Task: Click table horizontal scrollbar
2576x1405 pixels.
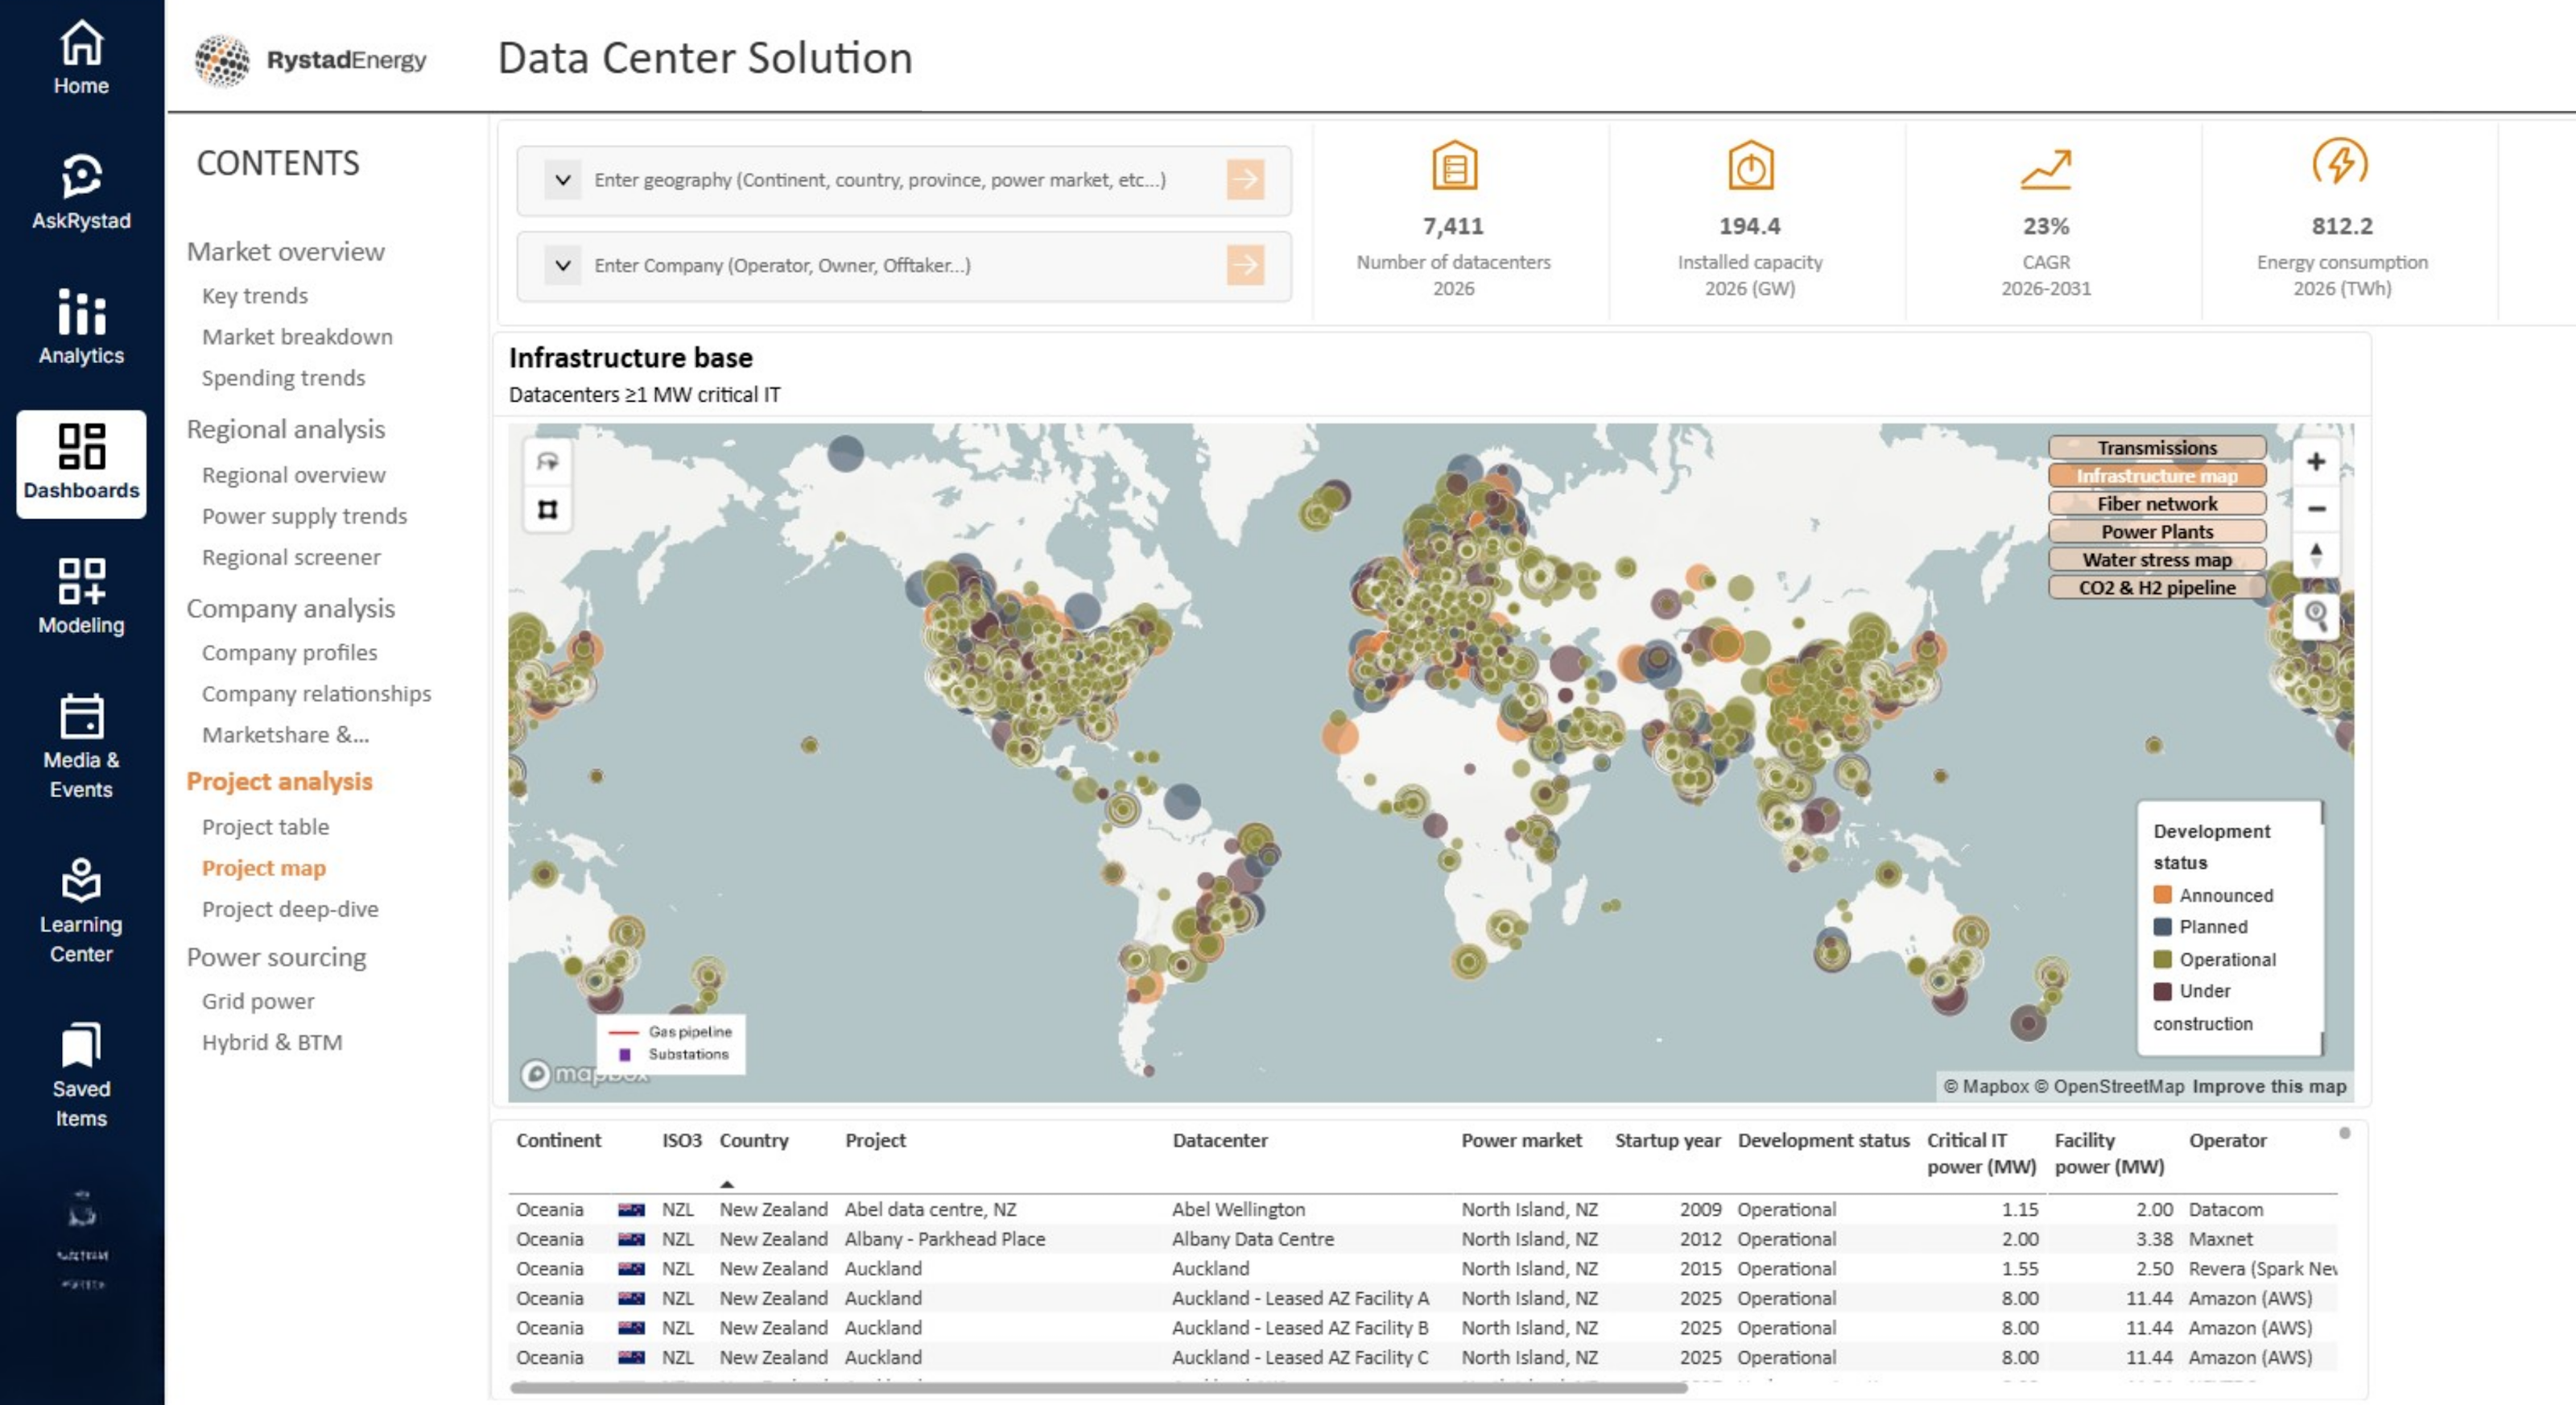Action: tap(1098, 1387)
